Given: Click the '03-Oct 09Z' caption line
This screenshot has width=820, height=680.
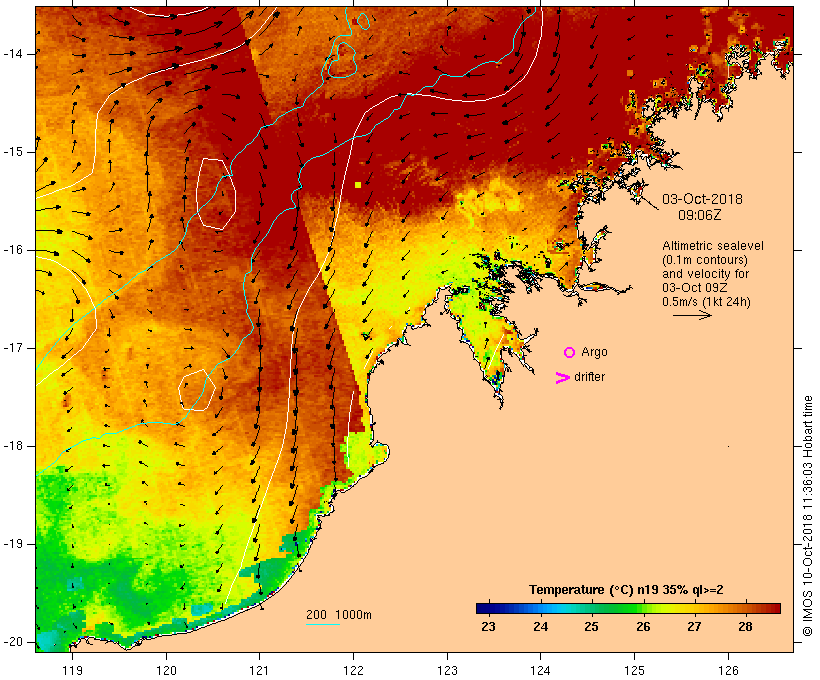Looking at the screenshot, I should tap(694, 288).
